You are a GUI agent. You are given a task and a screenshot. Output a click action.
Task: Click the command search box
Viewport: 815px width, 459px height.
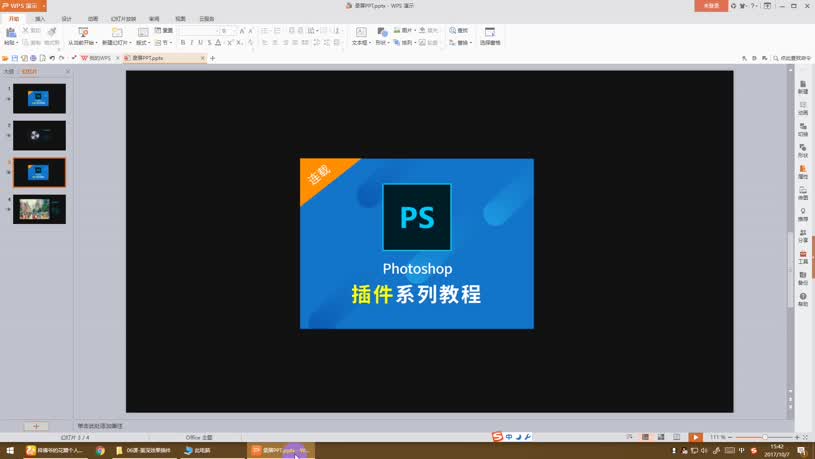click(x=792, y=58)
